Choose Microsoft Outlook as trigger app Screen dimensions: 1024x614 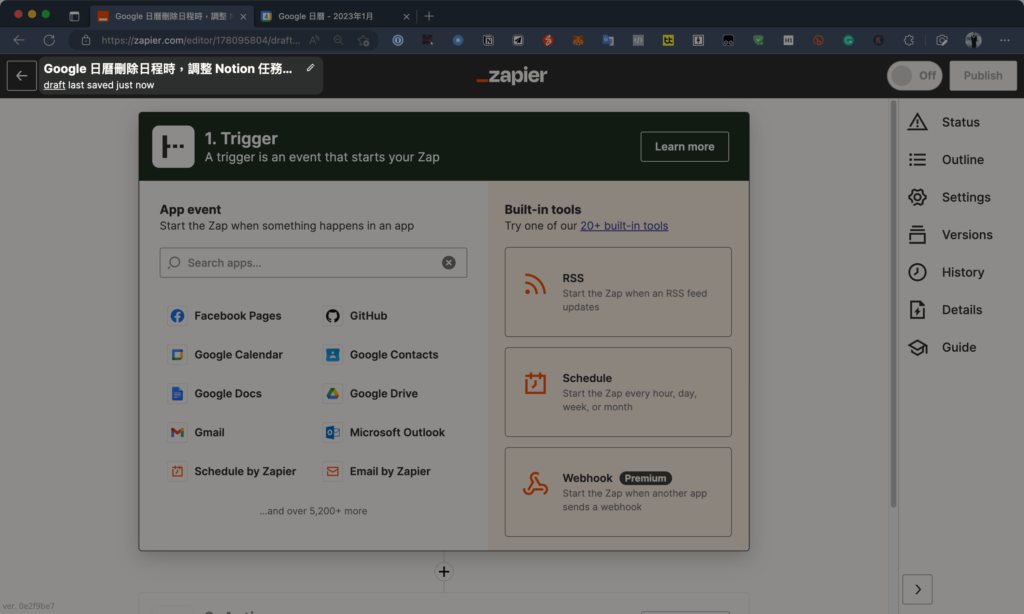pyautogui.click(x=385, y=432)
